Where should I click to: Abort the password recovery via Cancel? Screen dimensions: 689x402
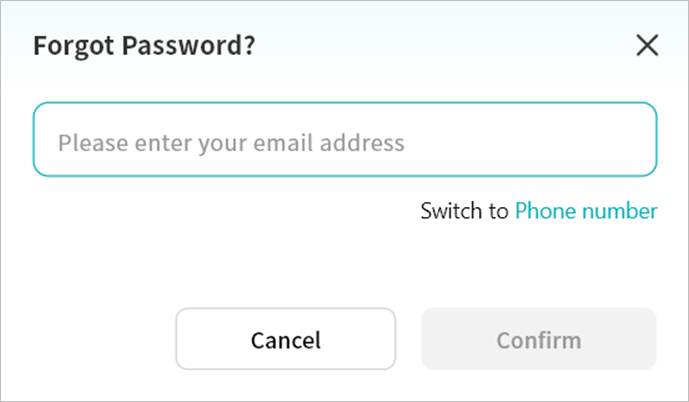click(x=285, y=340)
